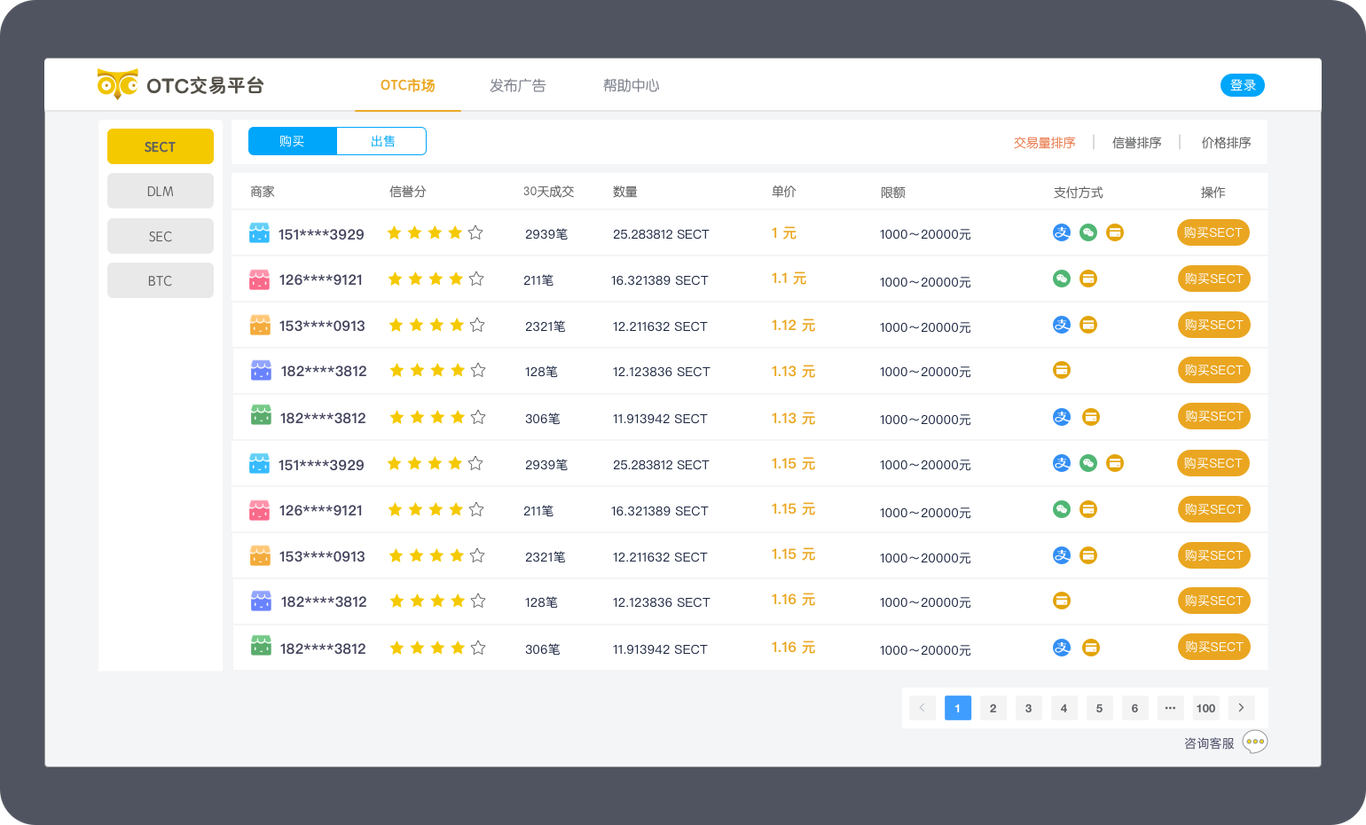Click the WeChat Pay icon in the 1.1 元 row
The image size is (1366, 825).
point(1062,279)
